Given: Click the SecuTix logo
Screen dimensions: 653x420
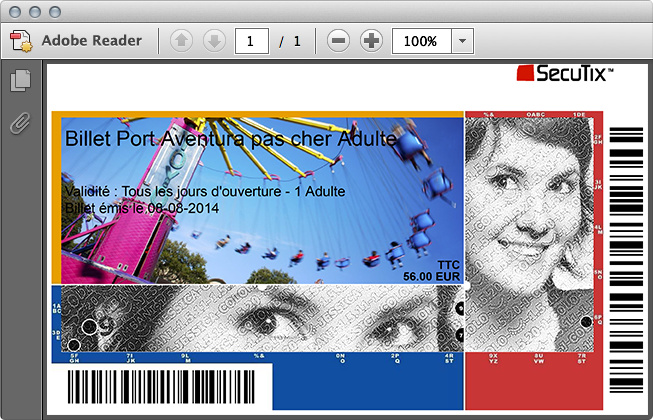Looking at the screenshot, I should [x=565, y=73].
